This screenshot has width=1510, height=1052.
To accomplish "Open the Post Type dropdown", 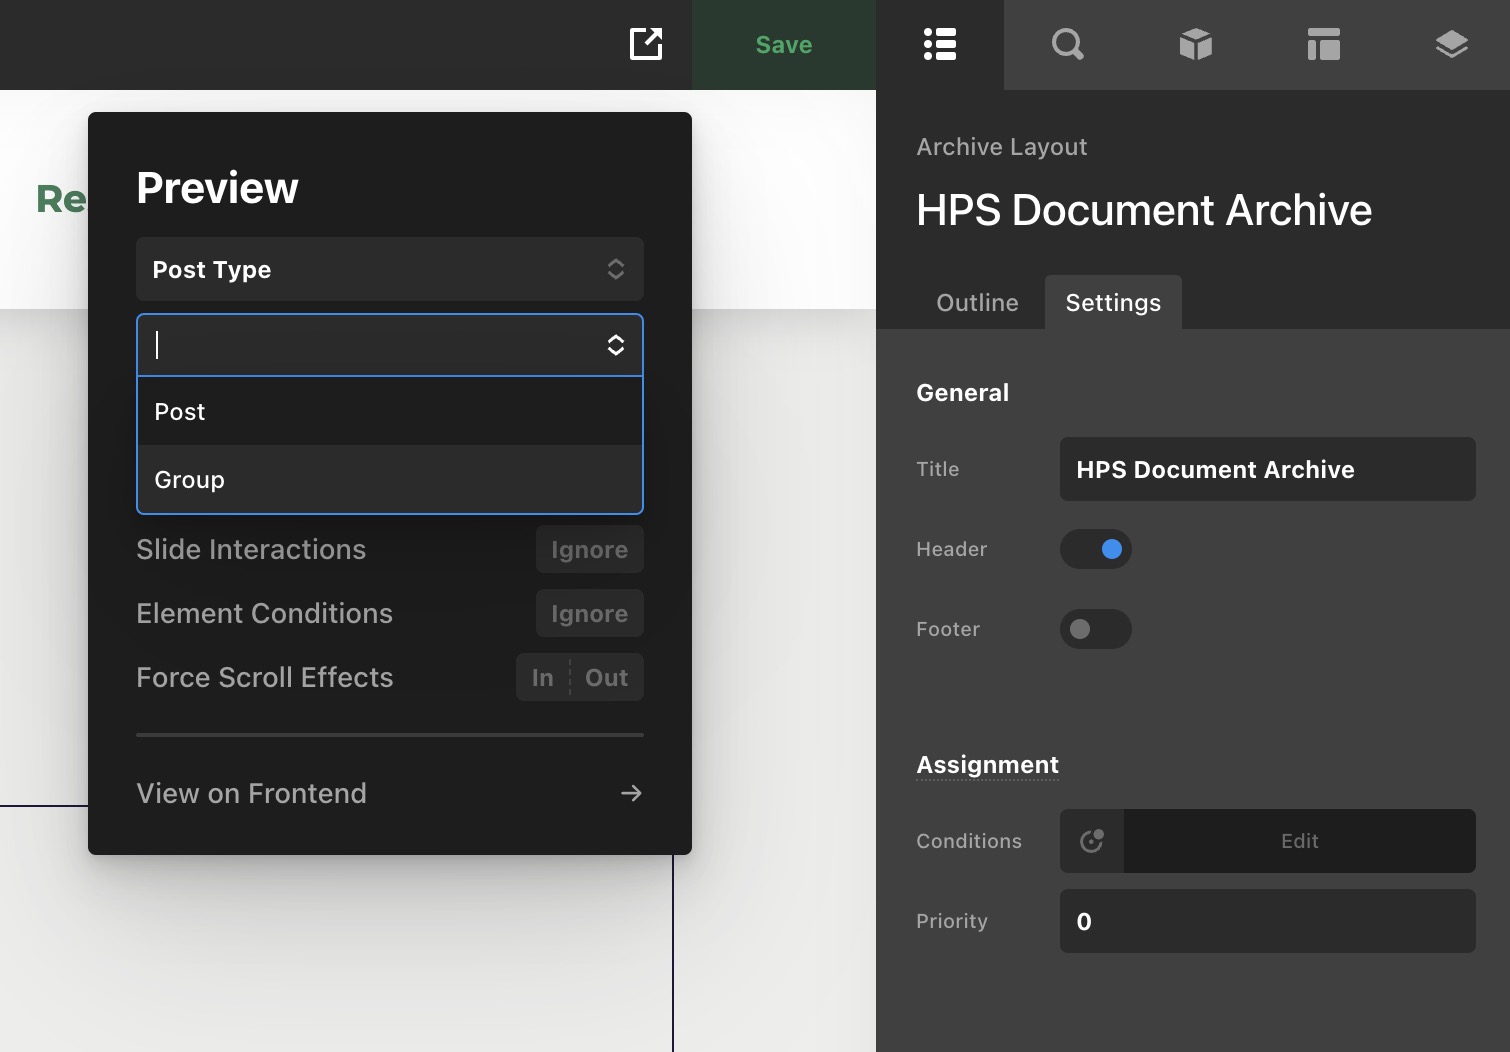I will tap(389, 269).
